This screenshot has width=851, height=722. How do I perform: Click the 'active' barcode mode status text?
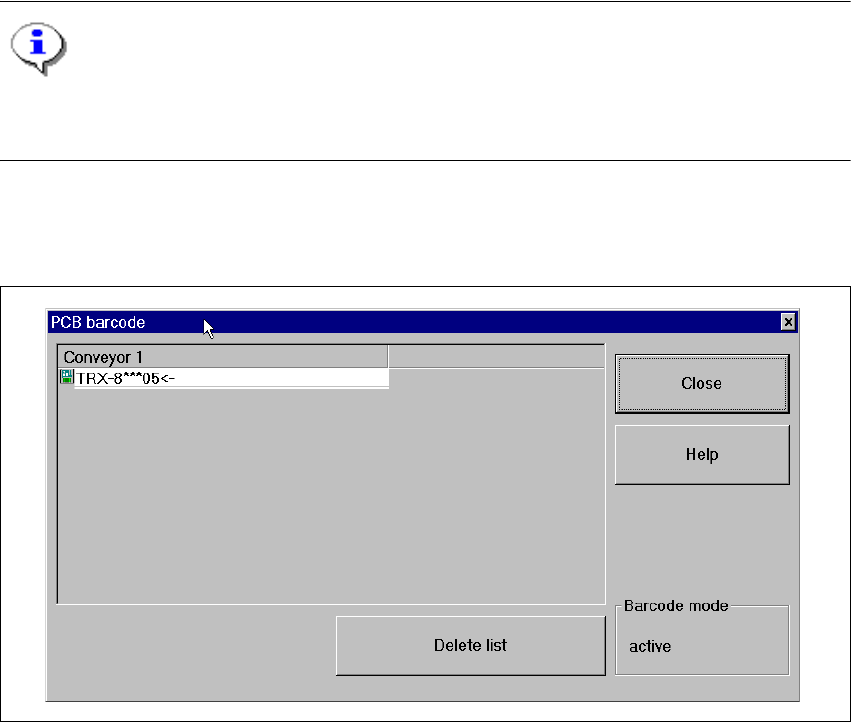tap(650, 647)
